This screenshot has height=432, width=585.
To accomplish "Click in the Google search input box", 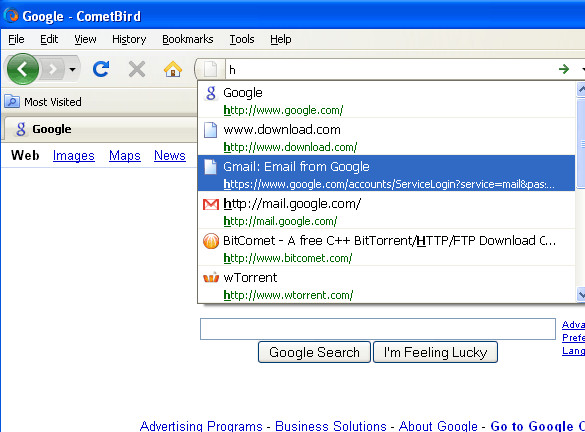I will 378,329.
